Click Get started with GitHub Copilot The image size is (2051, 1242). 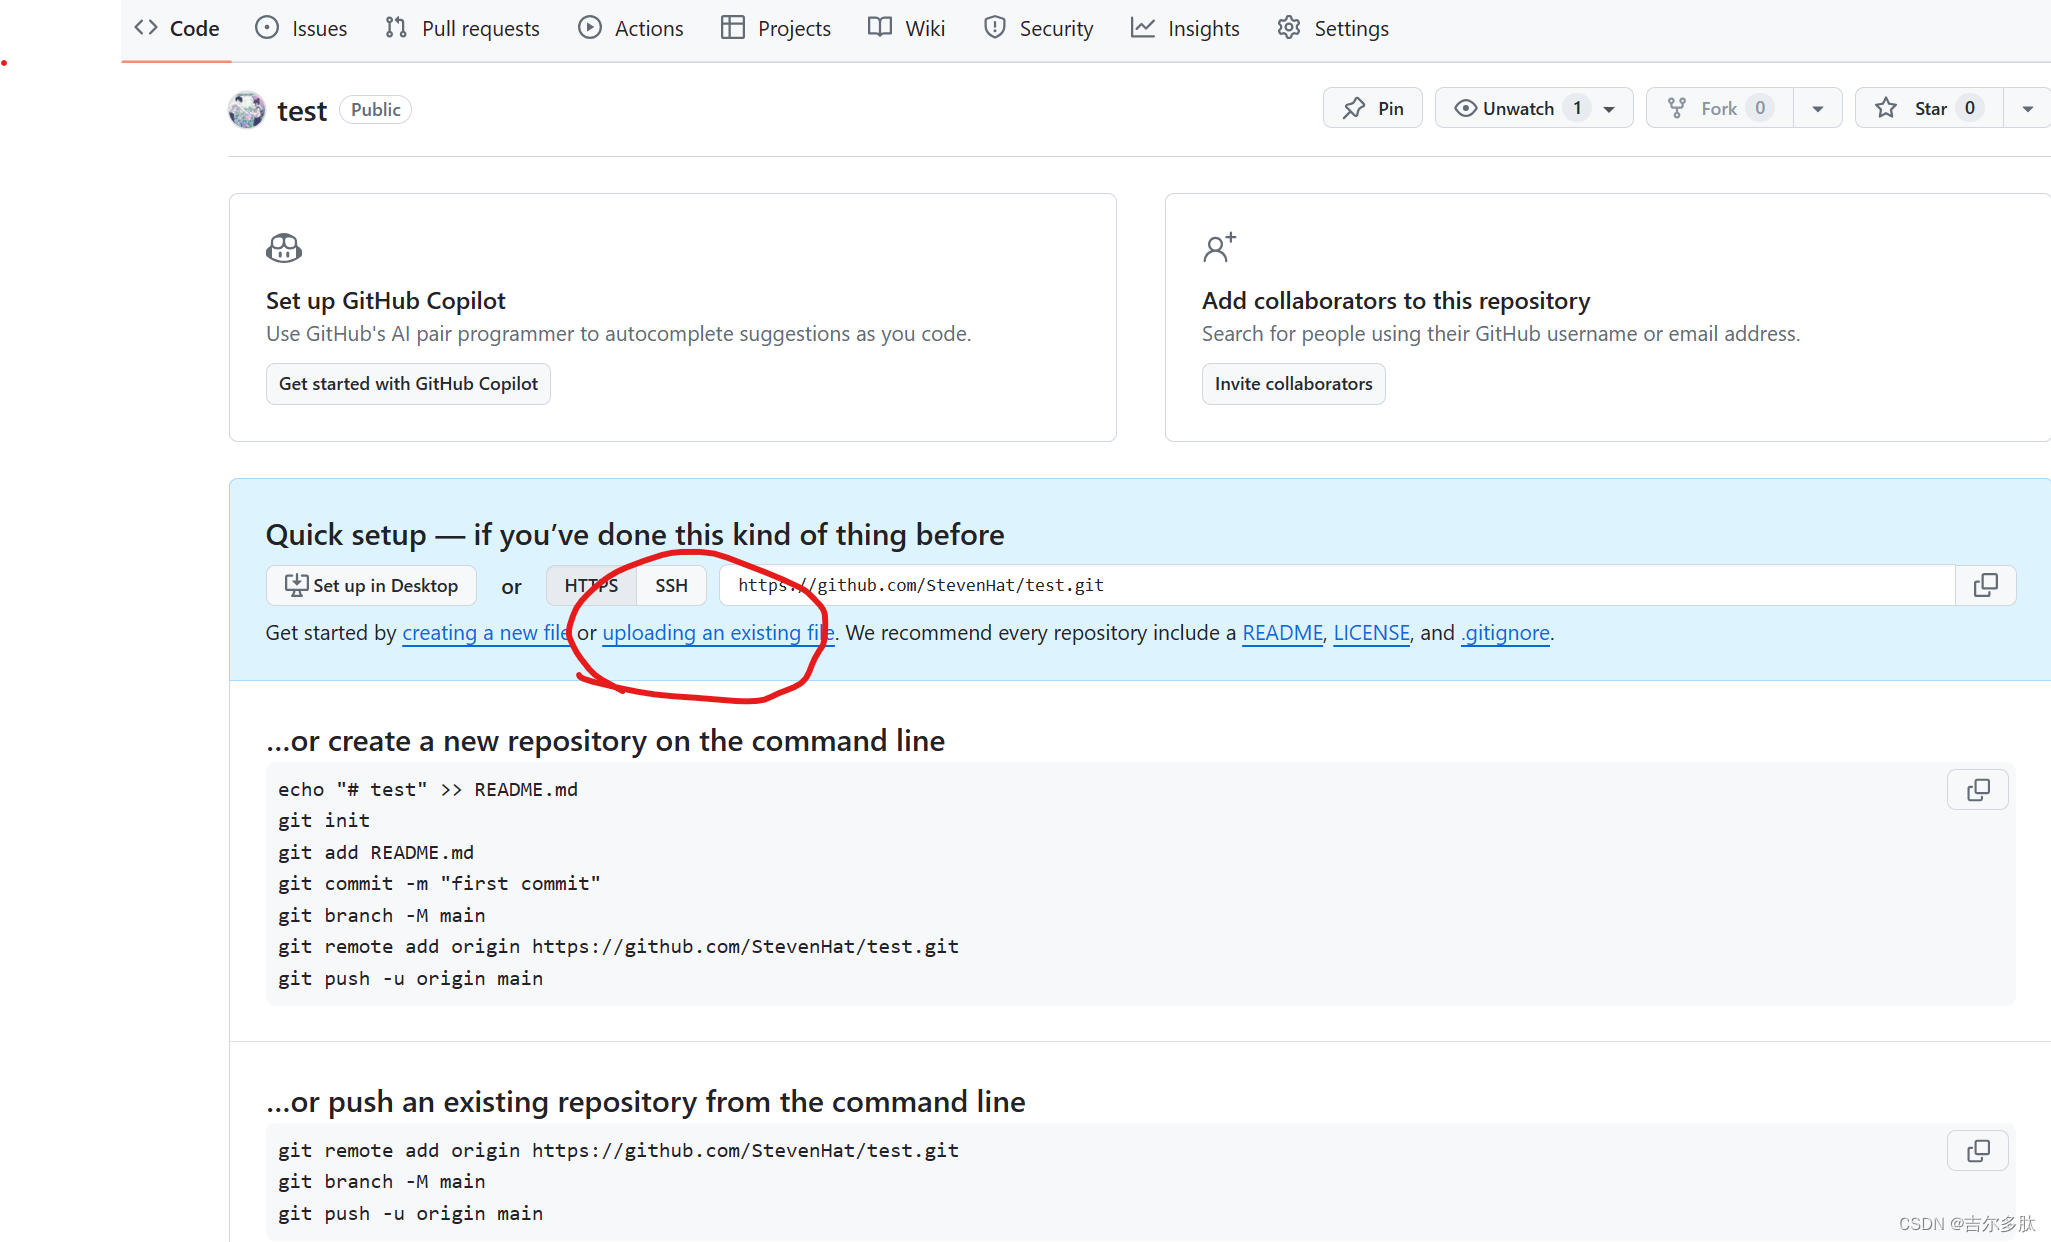coord(408,384)
